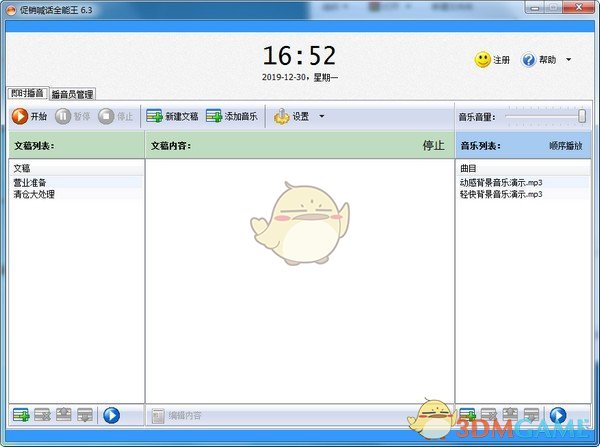Open 帮助 help question mark icon
This screenshot has width=600, height=447.
point(529,60)
